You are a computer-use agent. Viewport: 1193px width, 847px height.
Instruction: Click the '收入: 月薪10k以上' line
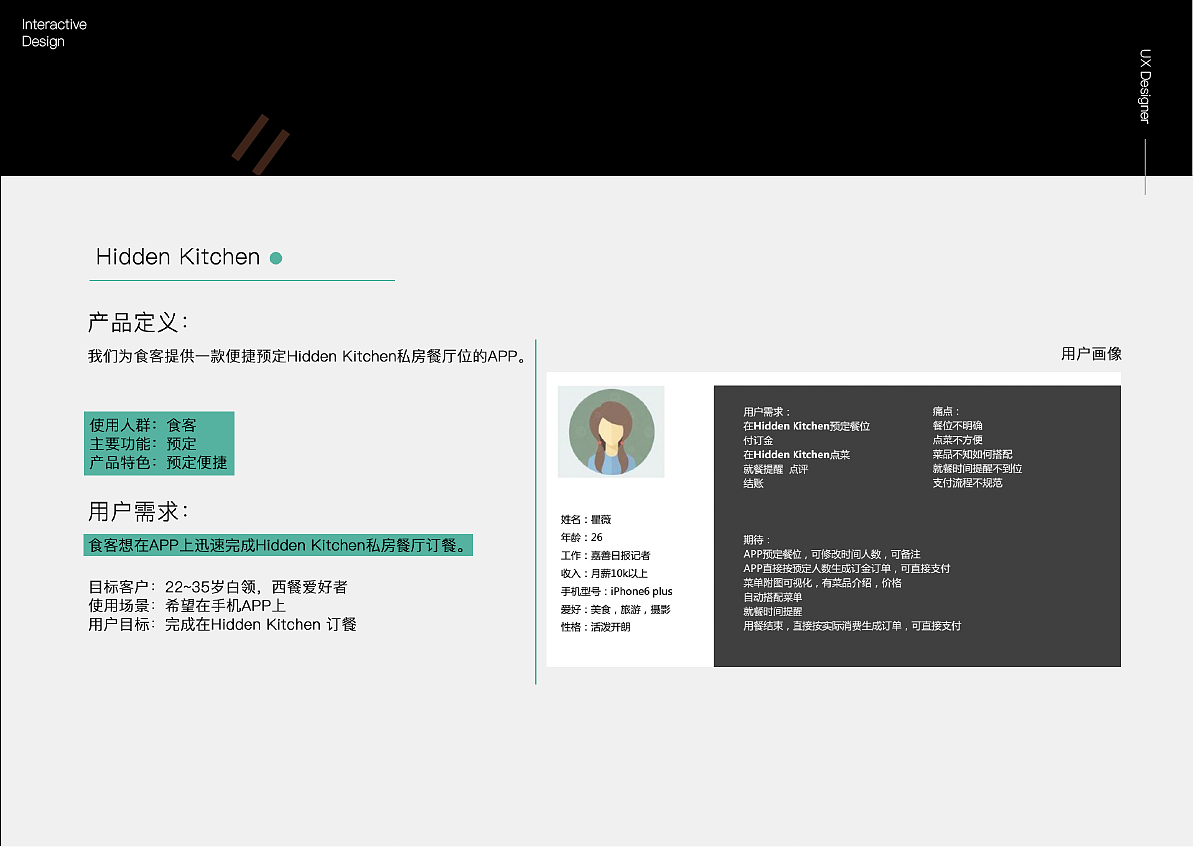(604, 573)
